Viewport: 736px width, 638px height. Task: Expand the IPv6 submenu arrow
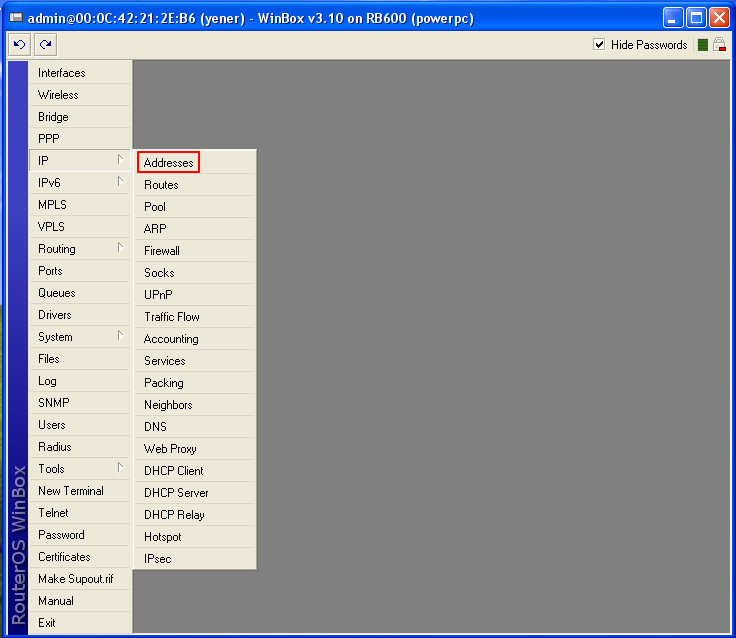tap(121, 182)
